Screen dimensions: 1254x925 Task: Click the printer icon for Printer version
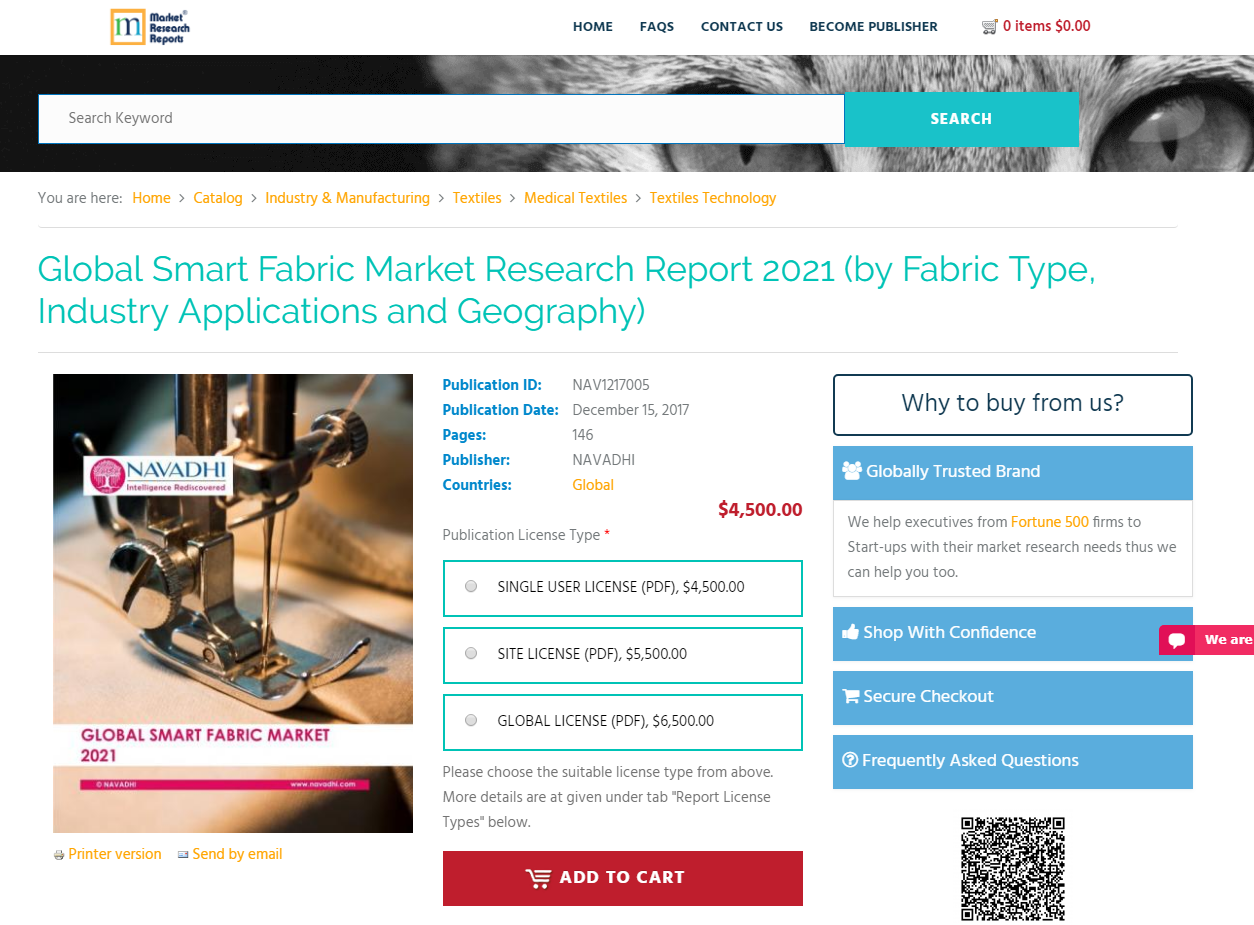pyautogui.click(x=59, y=855)
